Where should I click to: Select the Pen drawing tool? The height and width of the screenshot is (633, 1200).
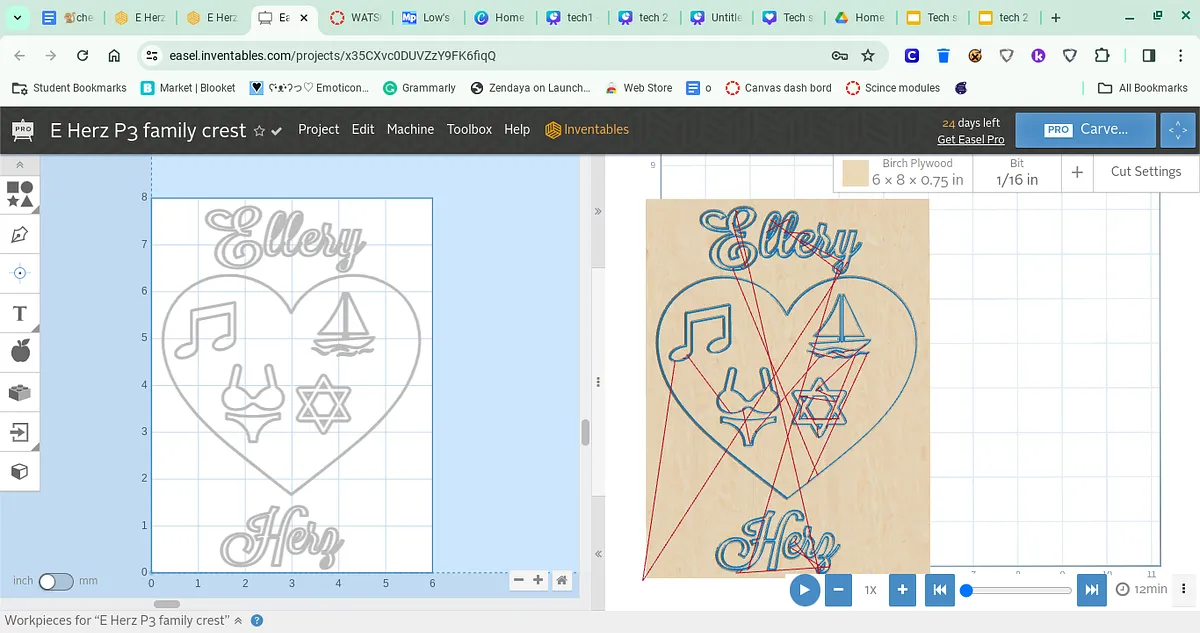coord(19,235)
